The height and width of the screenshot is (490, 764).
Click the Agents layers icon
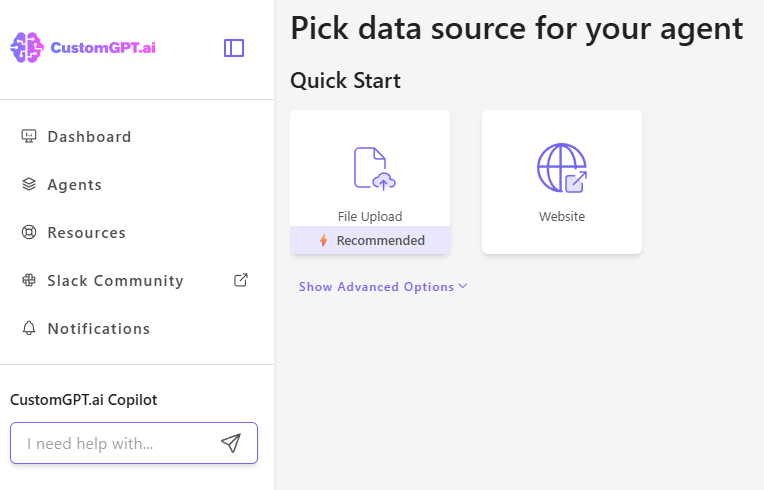[29, 185]
